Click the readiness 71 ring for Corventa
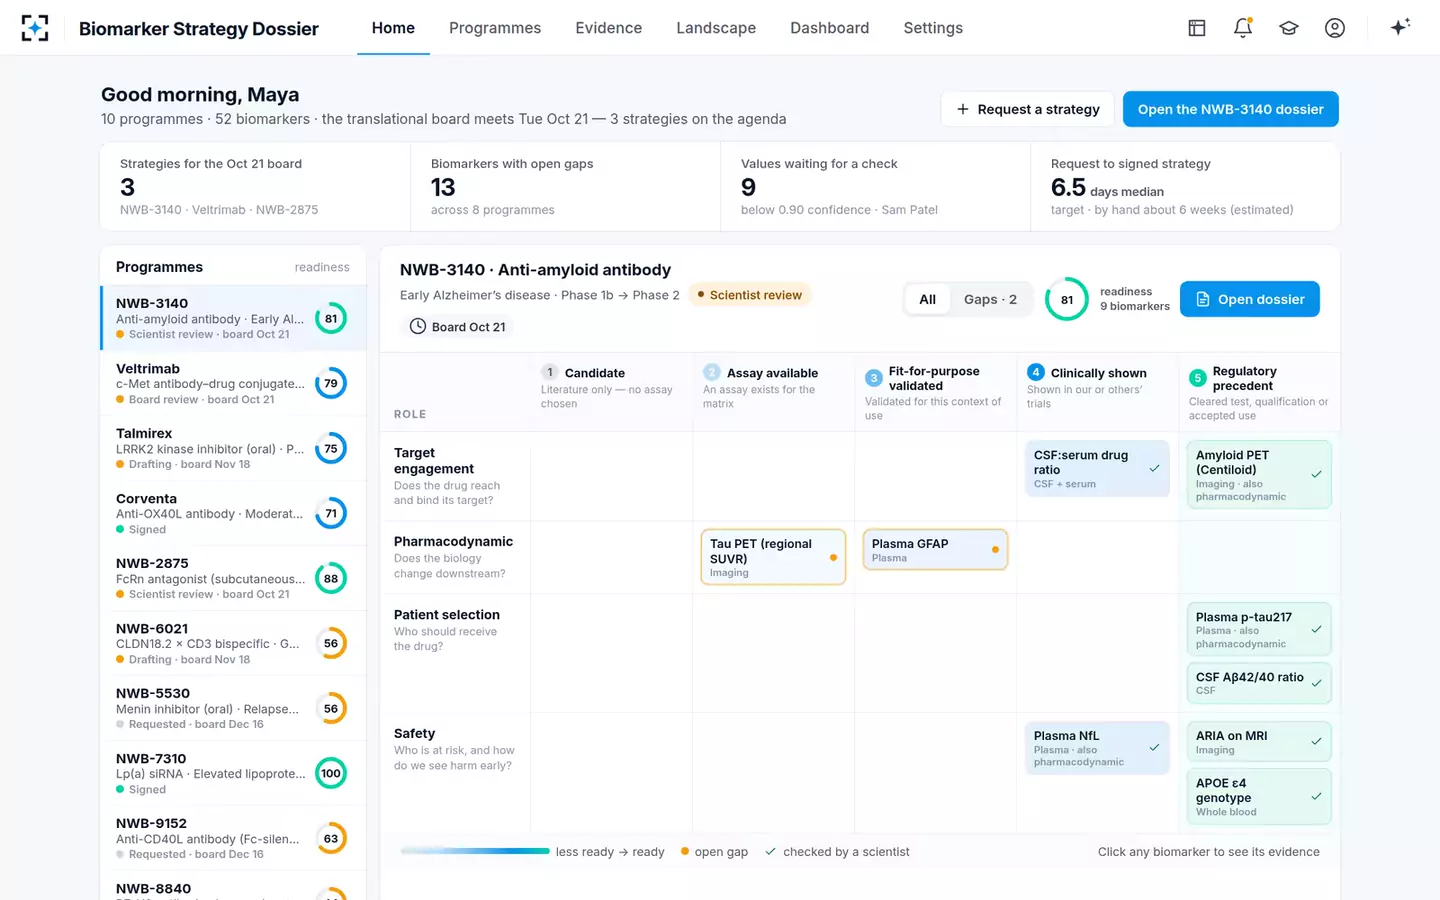The height and width of the screenshot is (900, 1440). pyautogui.click(x=331, y=514)
